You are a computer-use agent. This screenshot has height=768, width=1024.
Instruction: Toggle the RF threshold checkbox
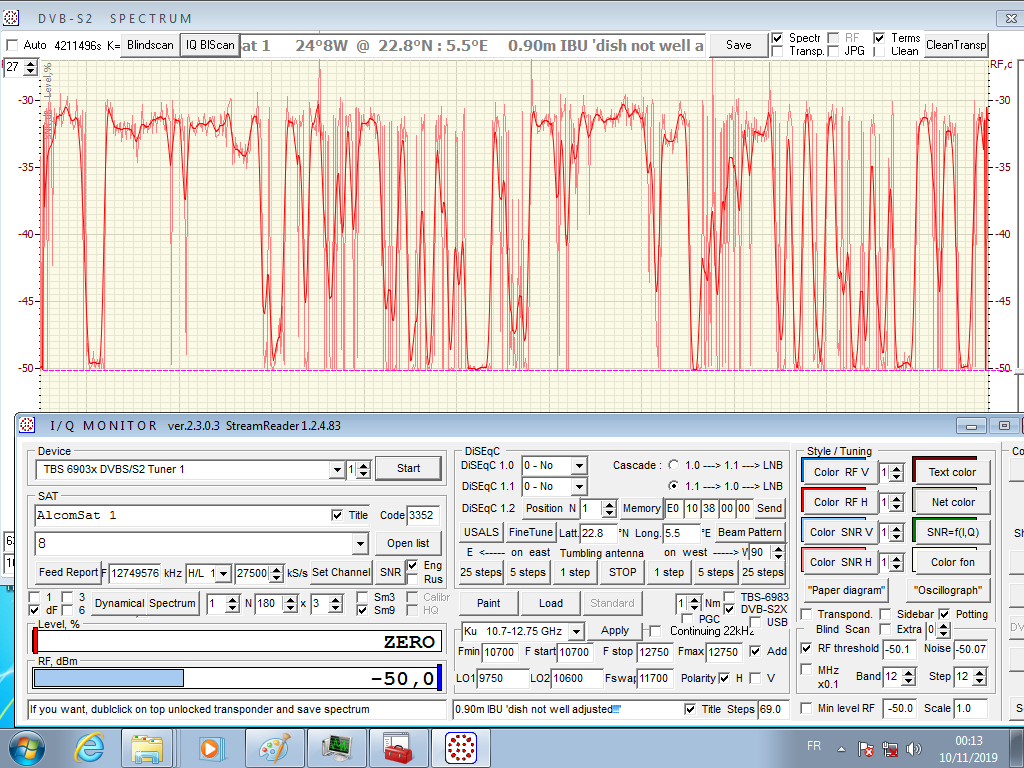[x=807, y=648]
